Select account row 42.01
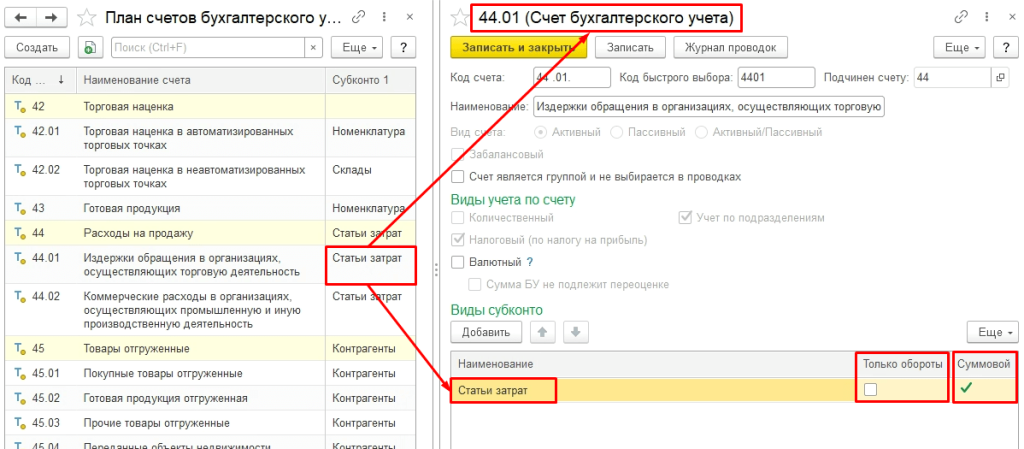Viewport: 1024px width, 449px height. pos(210,138)
